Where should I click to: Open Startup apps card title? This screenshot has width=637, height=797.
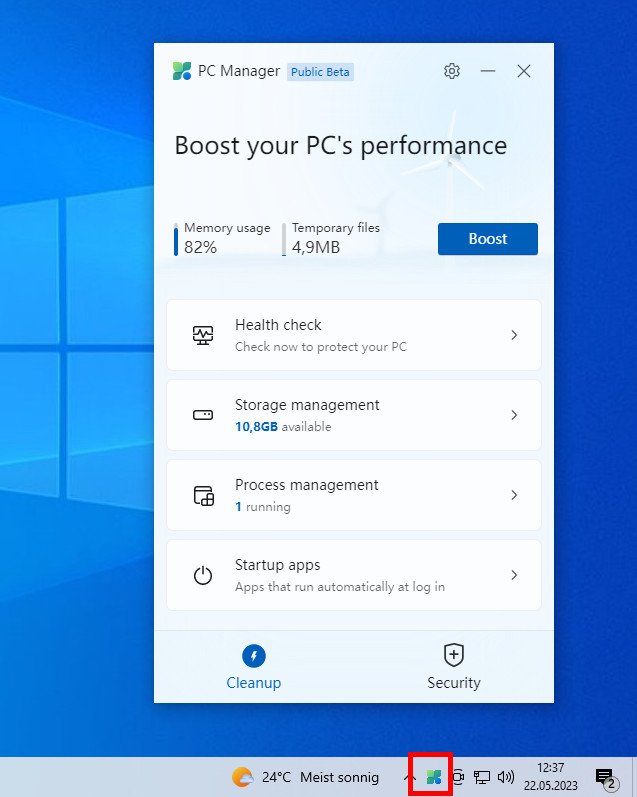(278, 565)
